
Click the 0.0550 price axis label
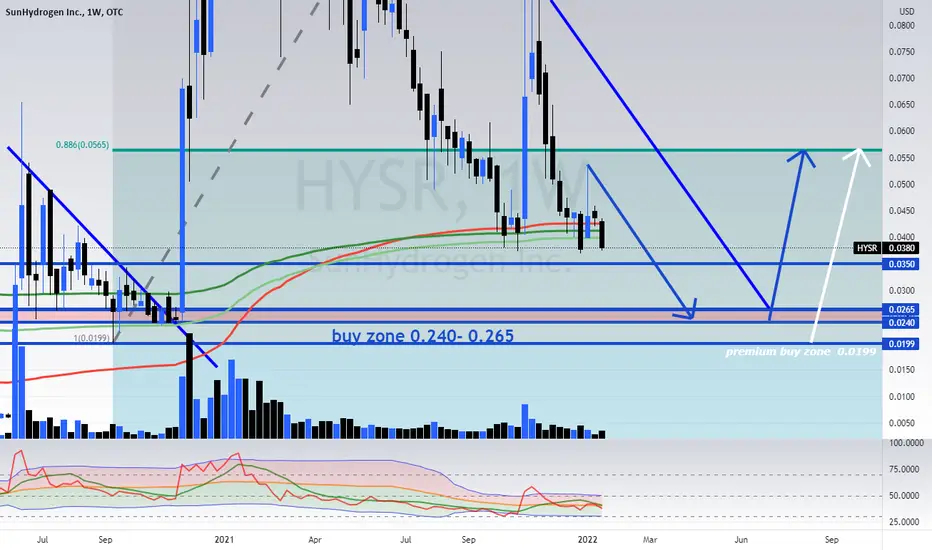[902, 158]
